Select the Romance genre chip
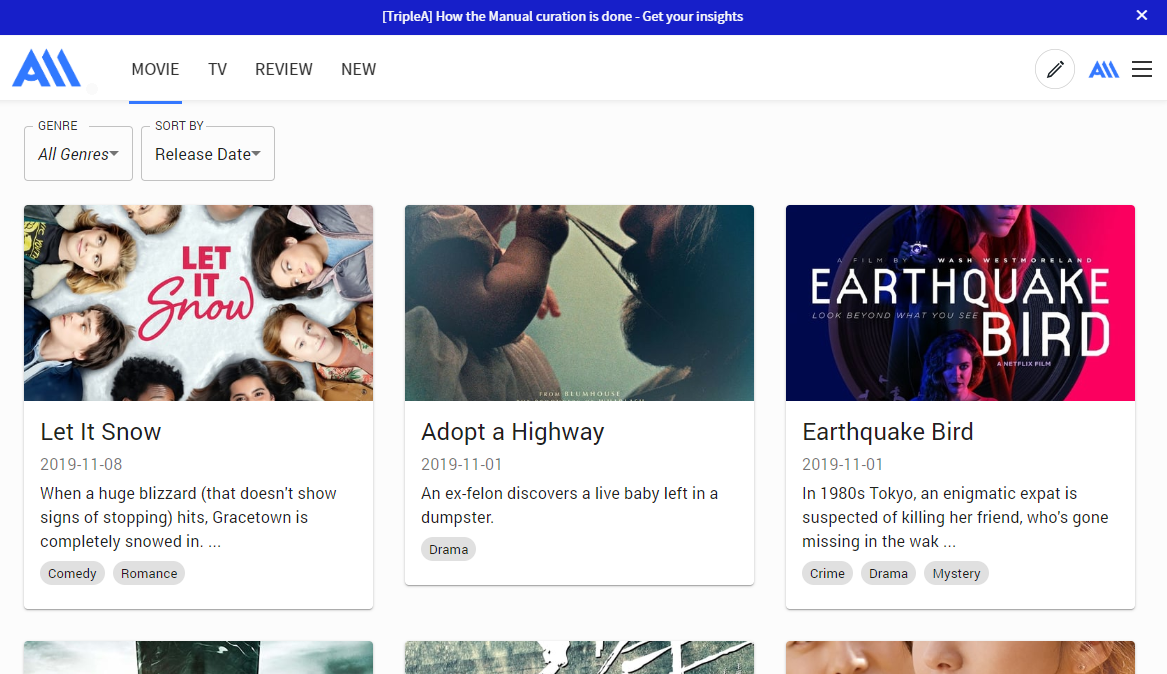1167x674 pixels. click(x=149, y=574)
